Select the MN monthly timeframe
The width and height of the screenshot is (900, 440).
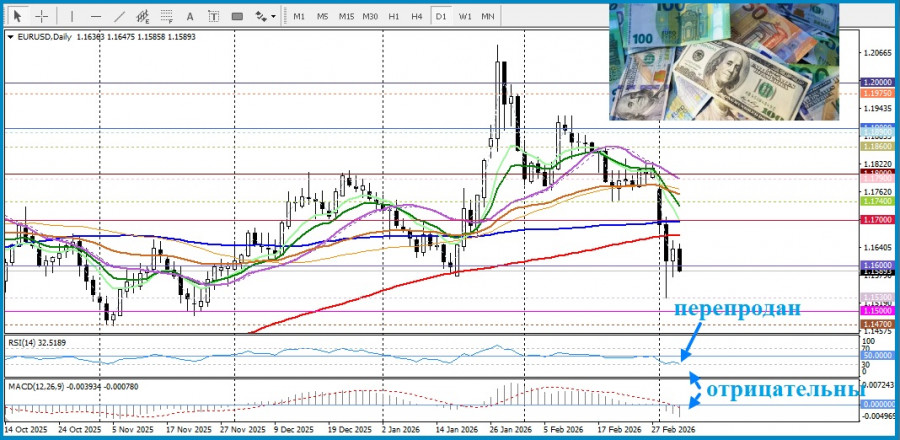(x=488, y=16)
